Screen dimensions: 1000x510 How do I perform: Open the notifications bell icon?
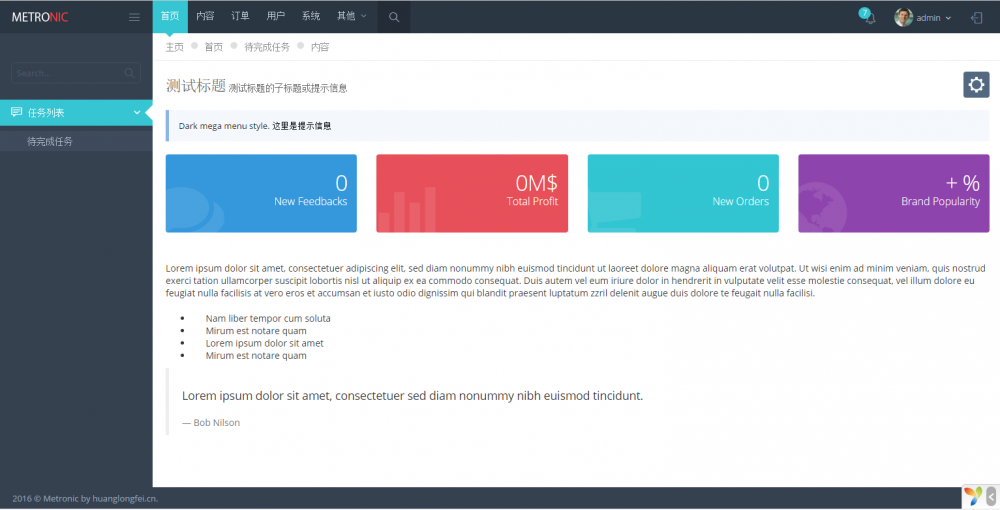pos(870,18)
